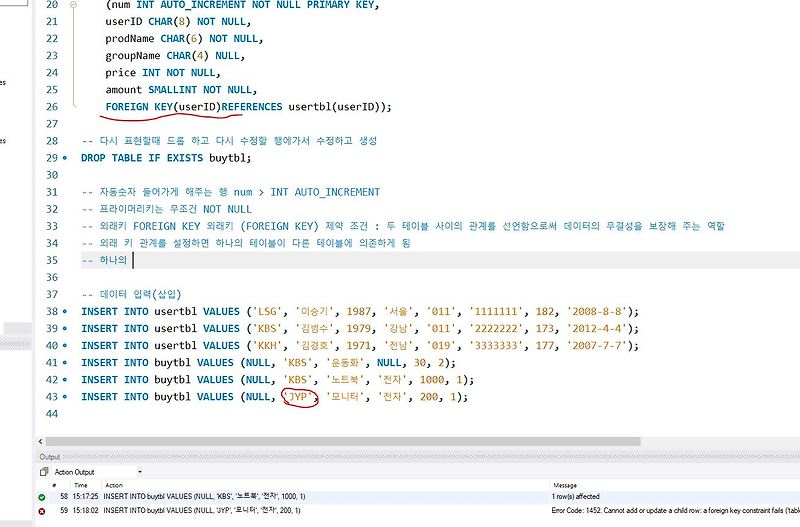
Task: Click 'price INT NOT NULL,' on line 24
Action: [163, 72]
